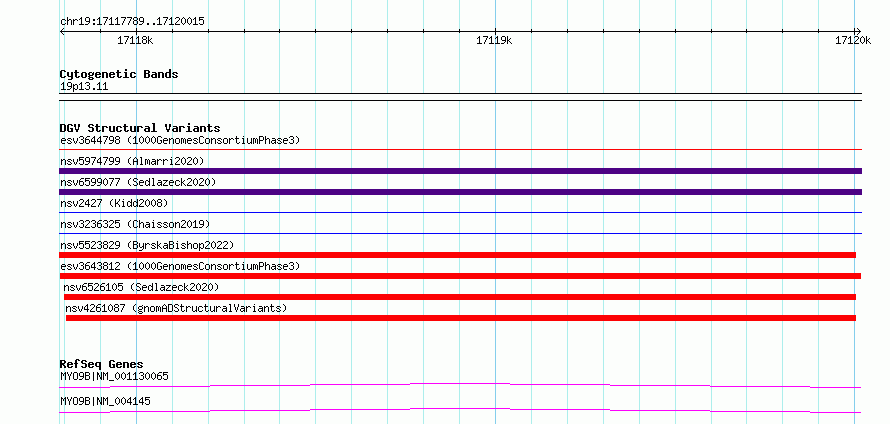Click the purple bar for nsv5974799

(460, 171)
